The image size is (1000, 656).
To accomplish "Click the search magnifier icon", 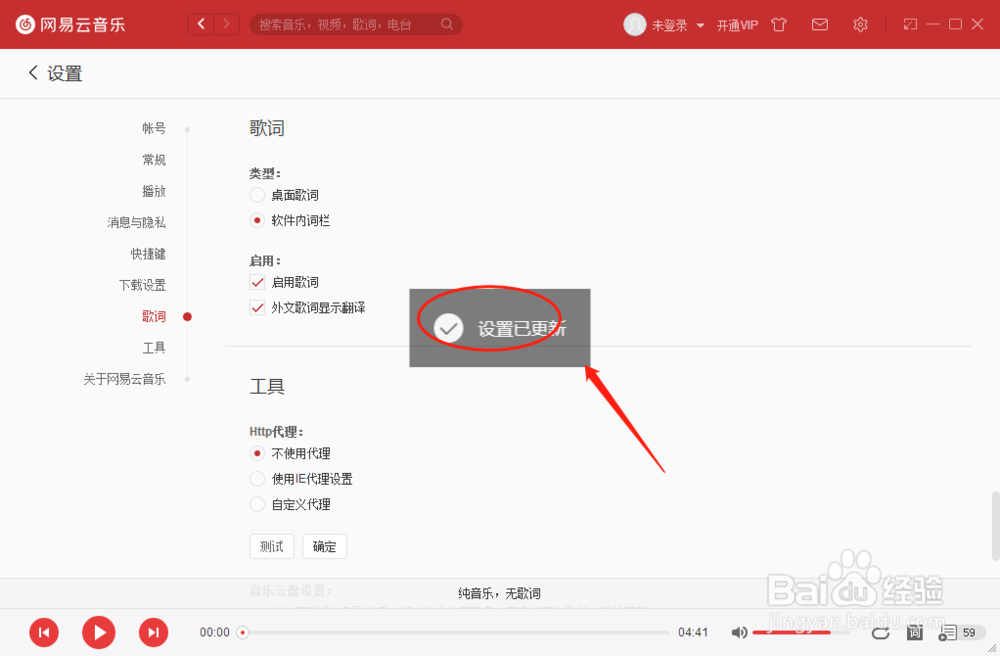I will pos(447,24).
